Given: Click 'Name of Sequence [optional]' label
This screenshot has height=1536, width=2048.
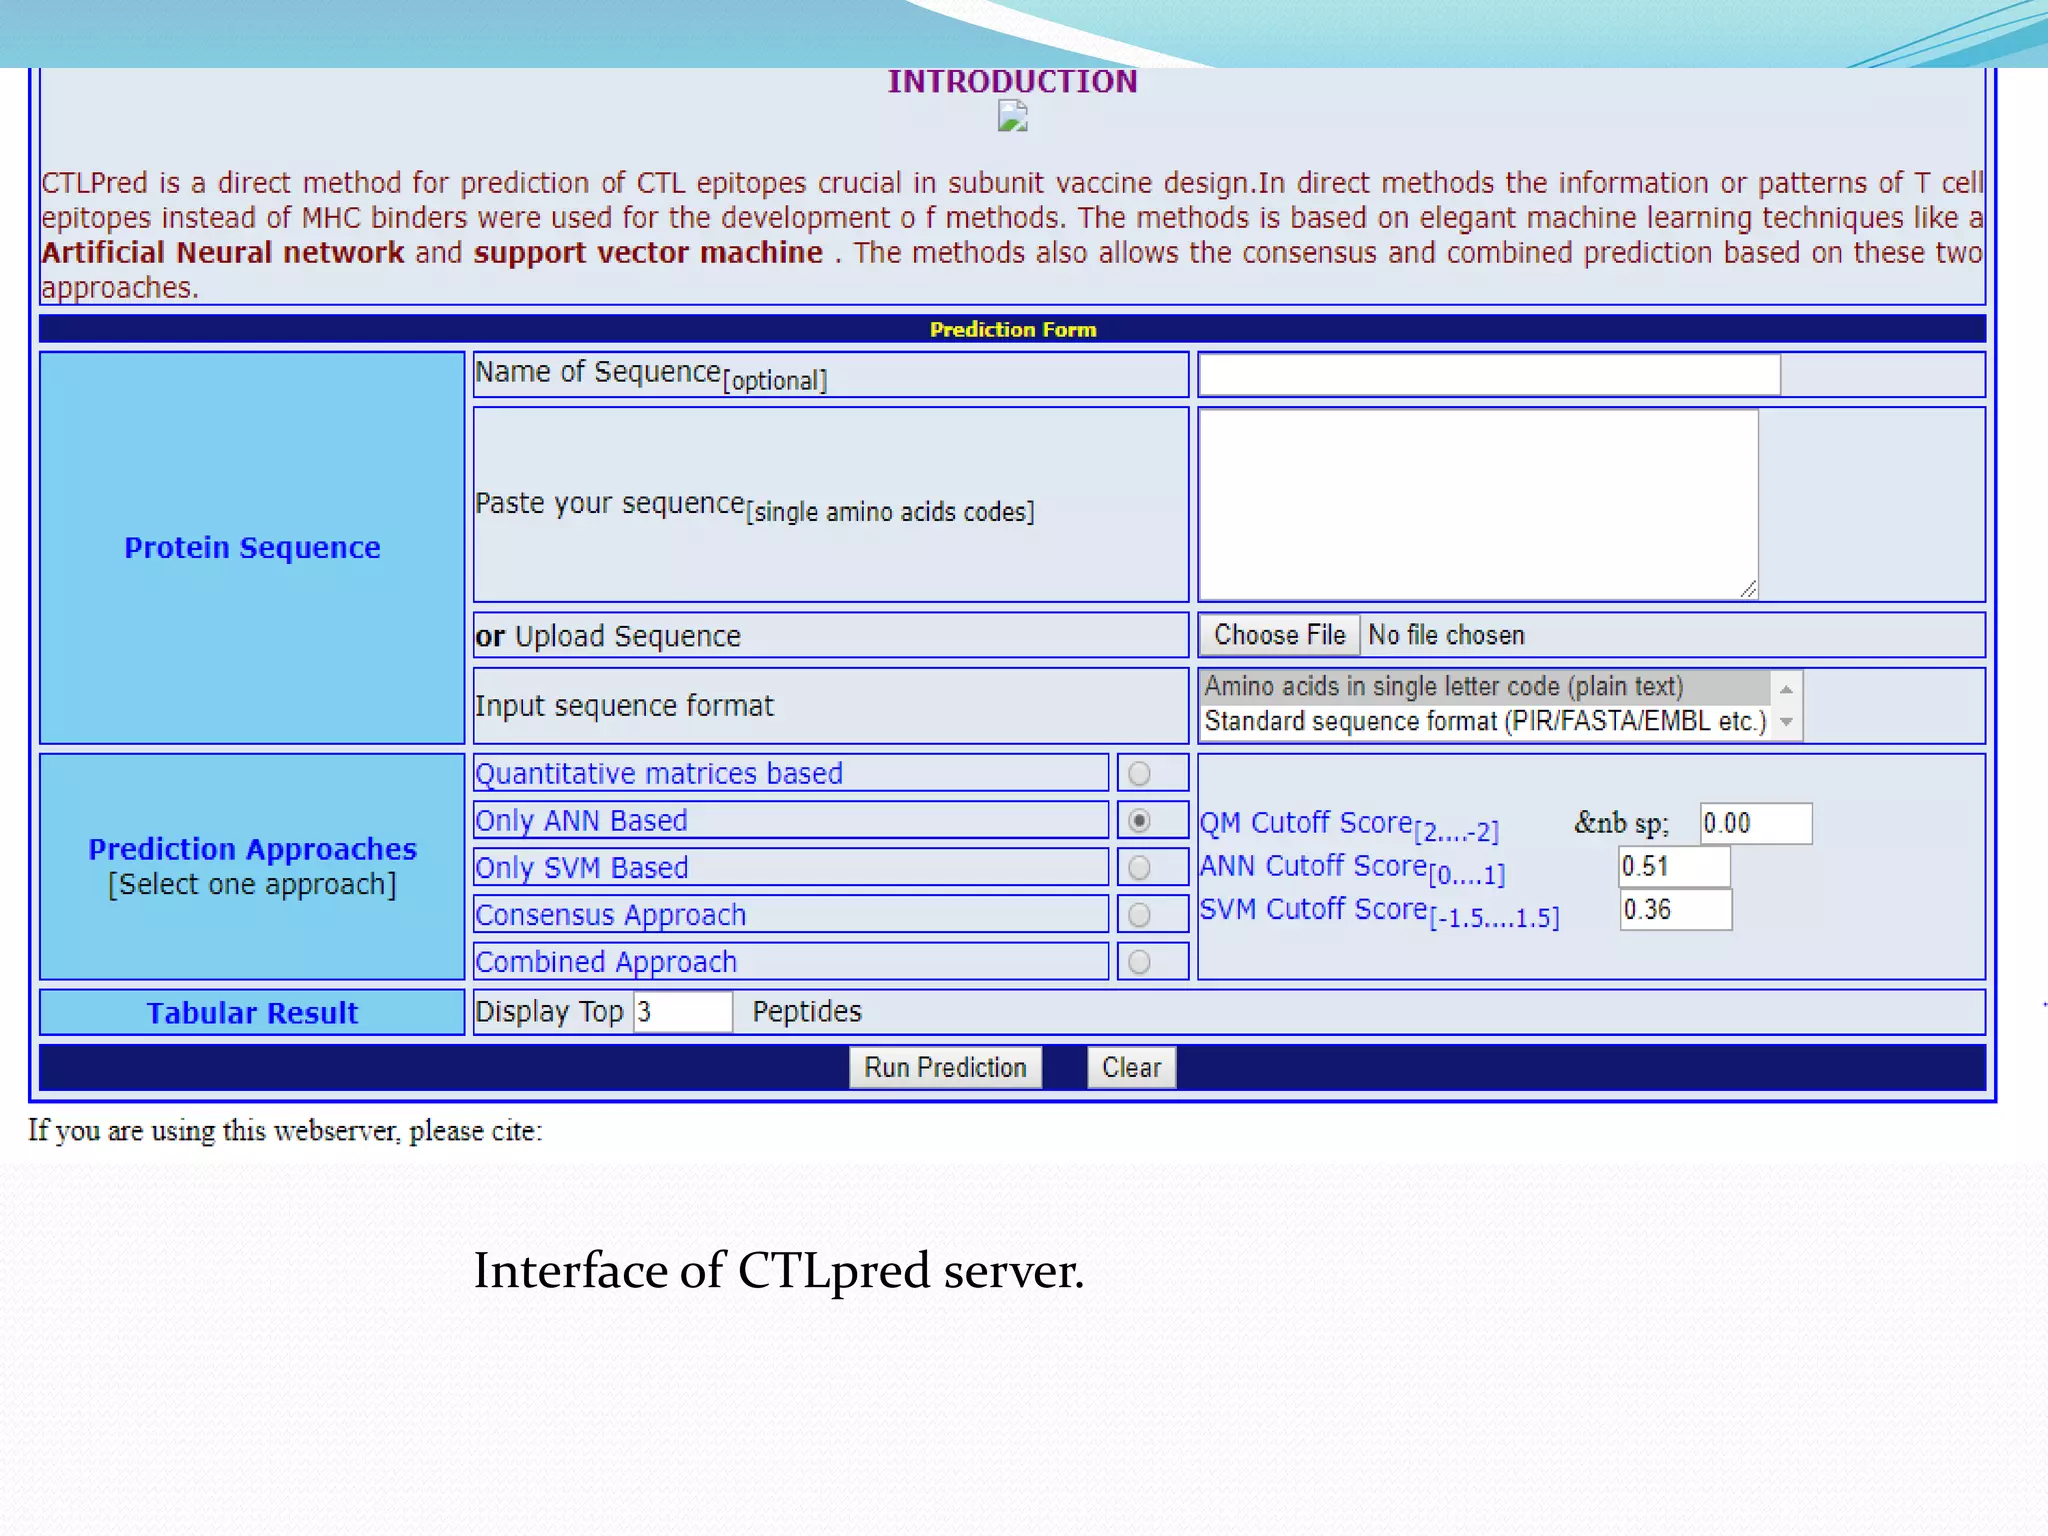Looking at the screenshot, I should 651,375.
